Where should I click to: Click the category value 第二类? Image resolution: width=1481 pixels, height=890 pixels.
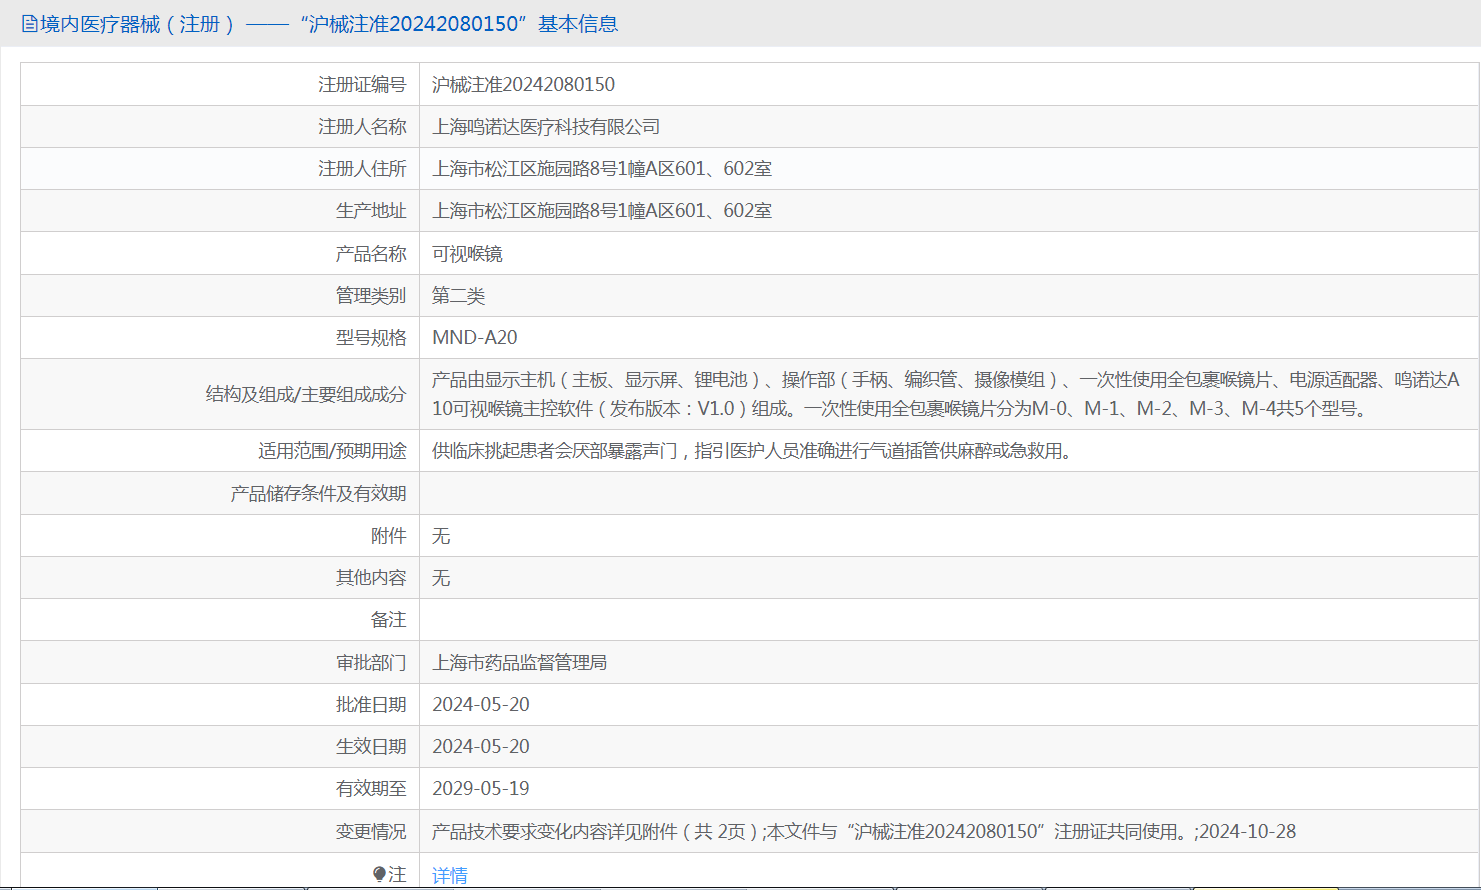tap(459, 296)
